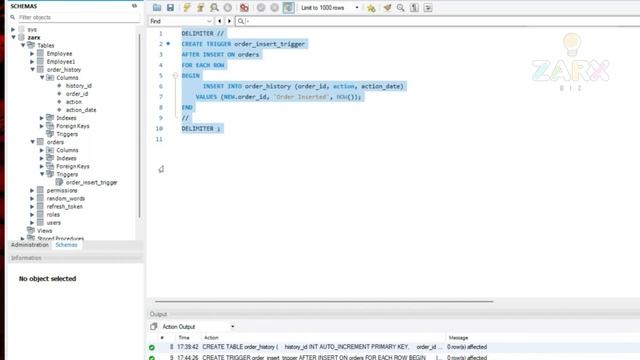This screenshot has height=360, width=640.
Task: Expand the random_words table
Action: [x=32, y=199]
